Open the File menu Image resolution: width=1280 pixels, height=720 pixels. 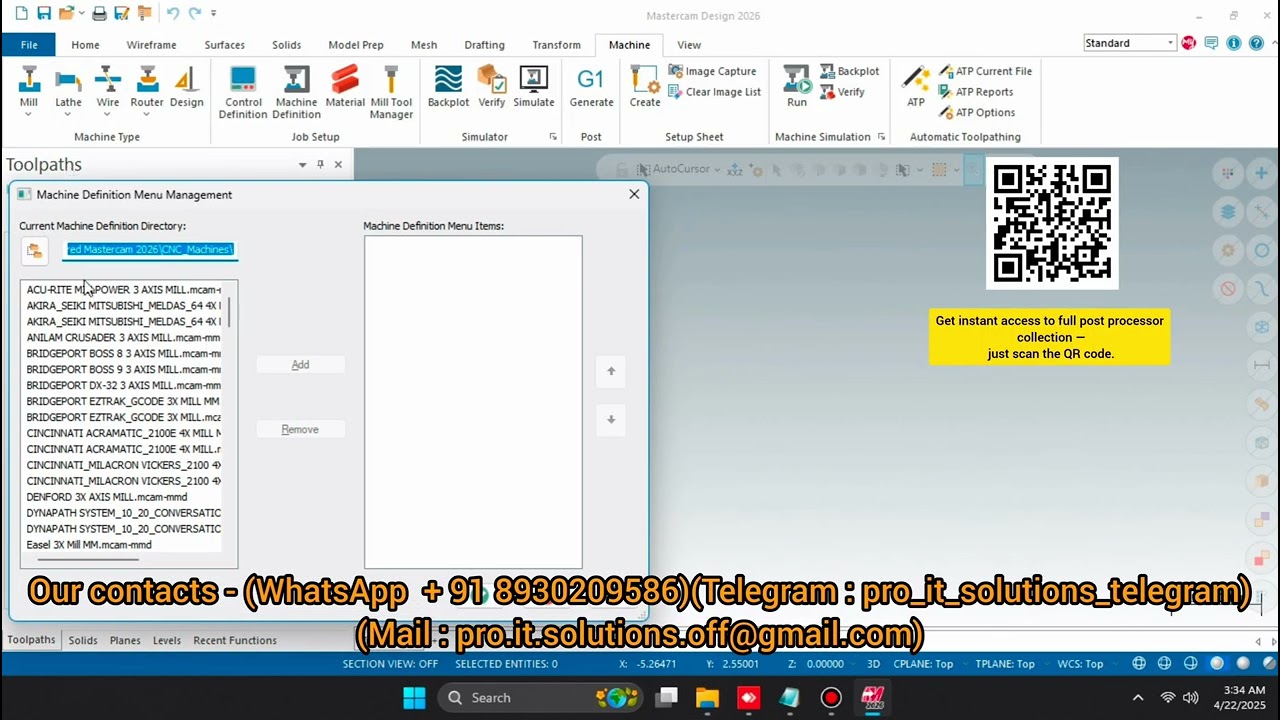[29, 45]
